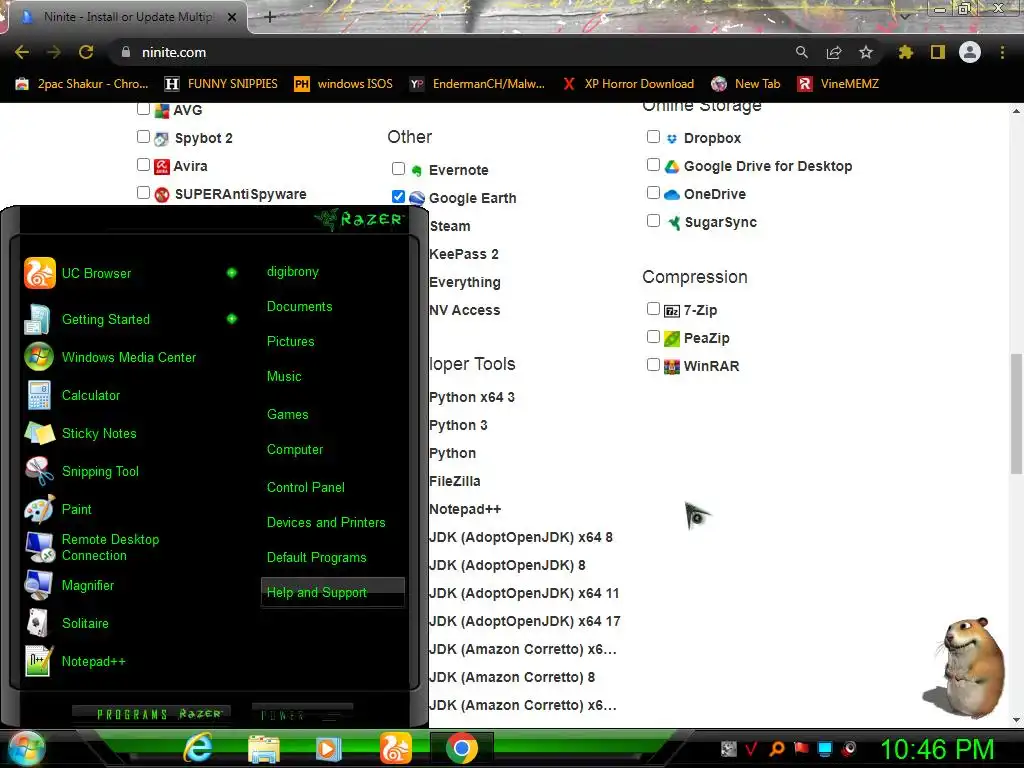
Task: Check the Spybot 2 checkbox
Action: click(144, 136)
